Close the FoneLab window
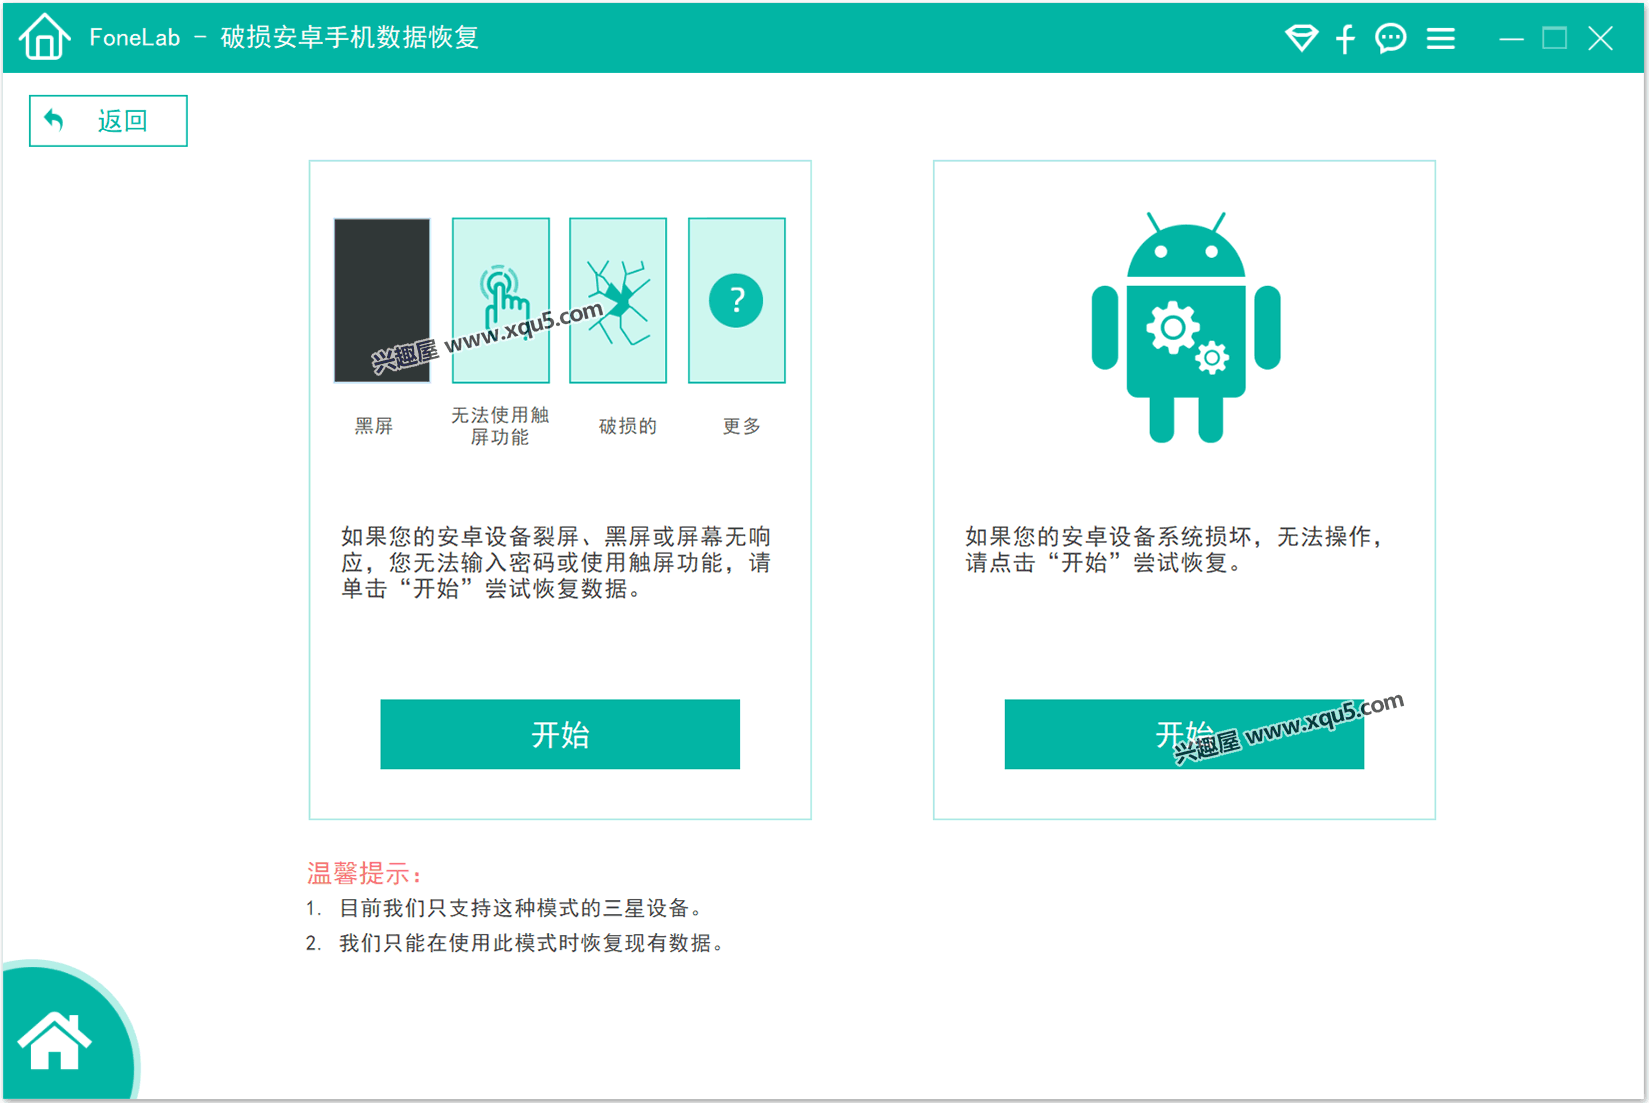This screenshot has width=1649, height=1103. click(x=1600, y=38)
